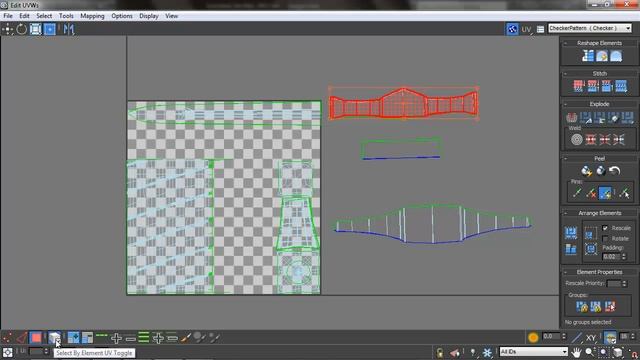Click the last blue Stitch icon
This screenshot has width=640, height=360.
(x=621, y=86)
